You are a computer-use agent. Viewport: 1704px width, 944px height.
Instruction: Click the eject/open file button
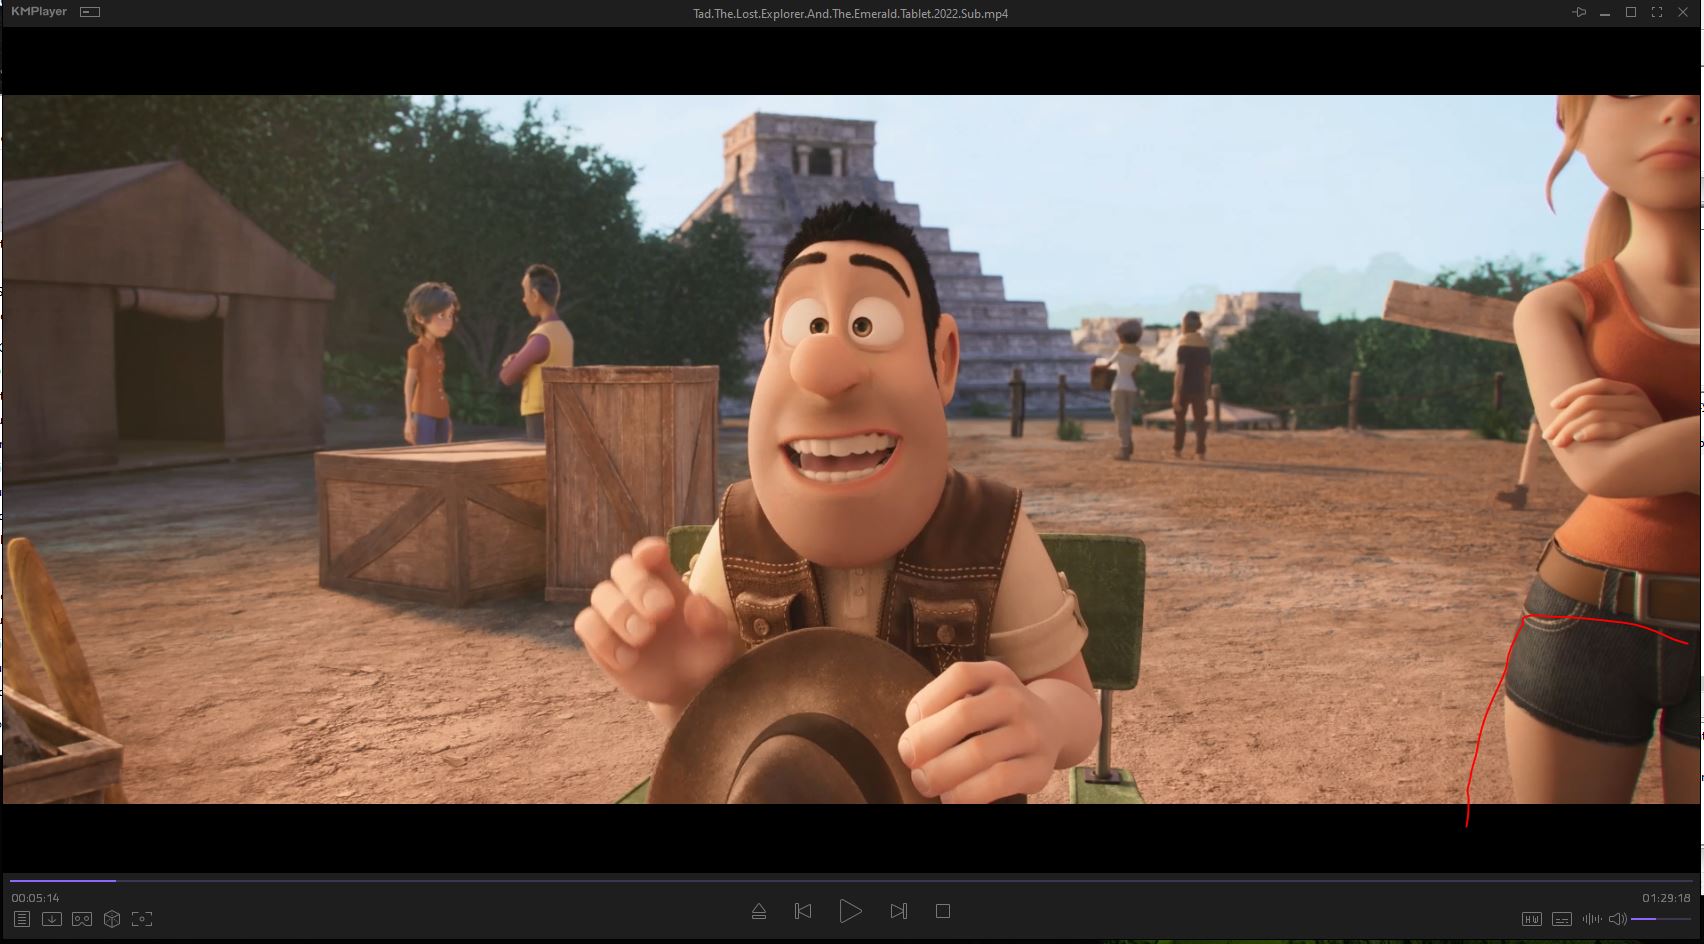[x=758, y=911]
